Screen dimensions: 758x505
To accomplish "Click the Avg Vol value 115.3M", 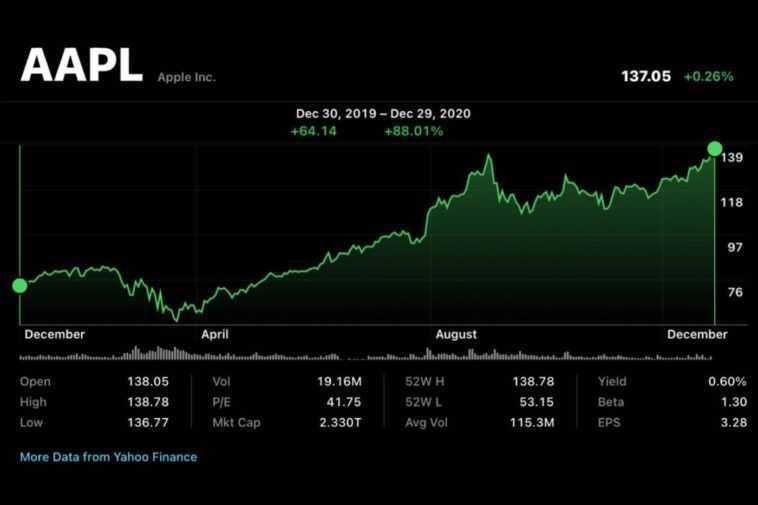I will (532, 423).
